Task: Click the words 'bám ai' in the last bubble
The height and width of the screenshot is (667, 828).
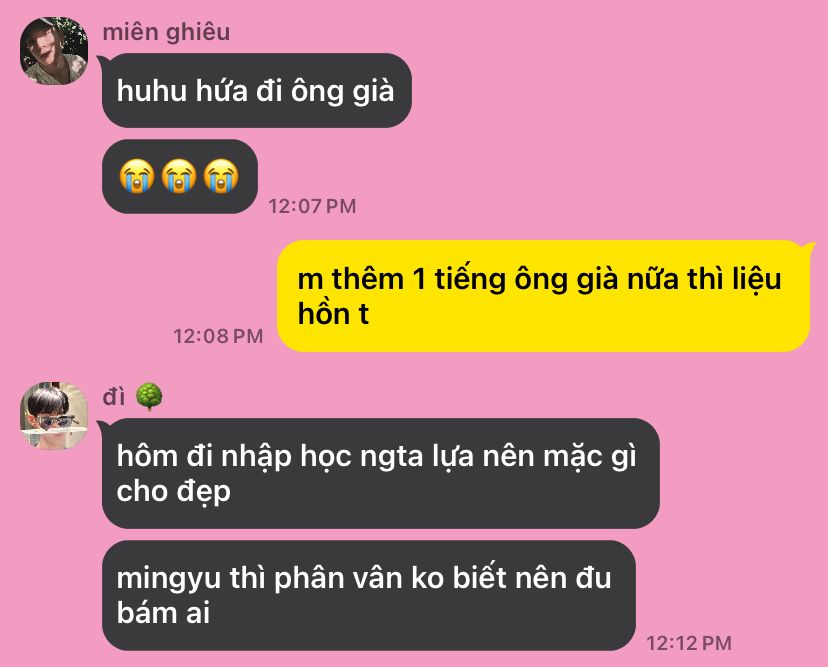Action: coord(163,613)
